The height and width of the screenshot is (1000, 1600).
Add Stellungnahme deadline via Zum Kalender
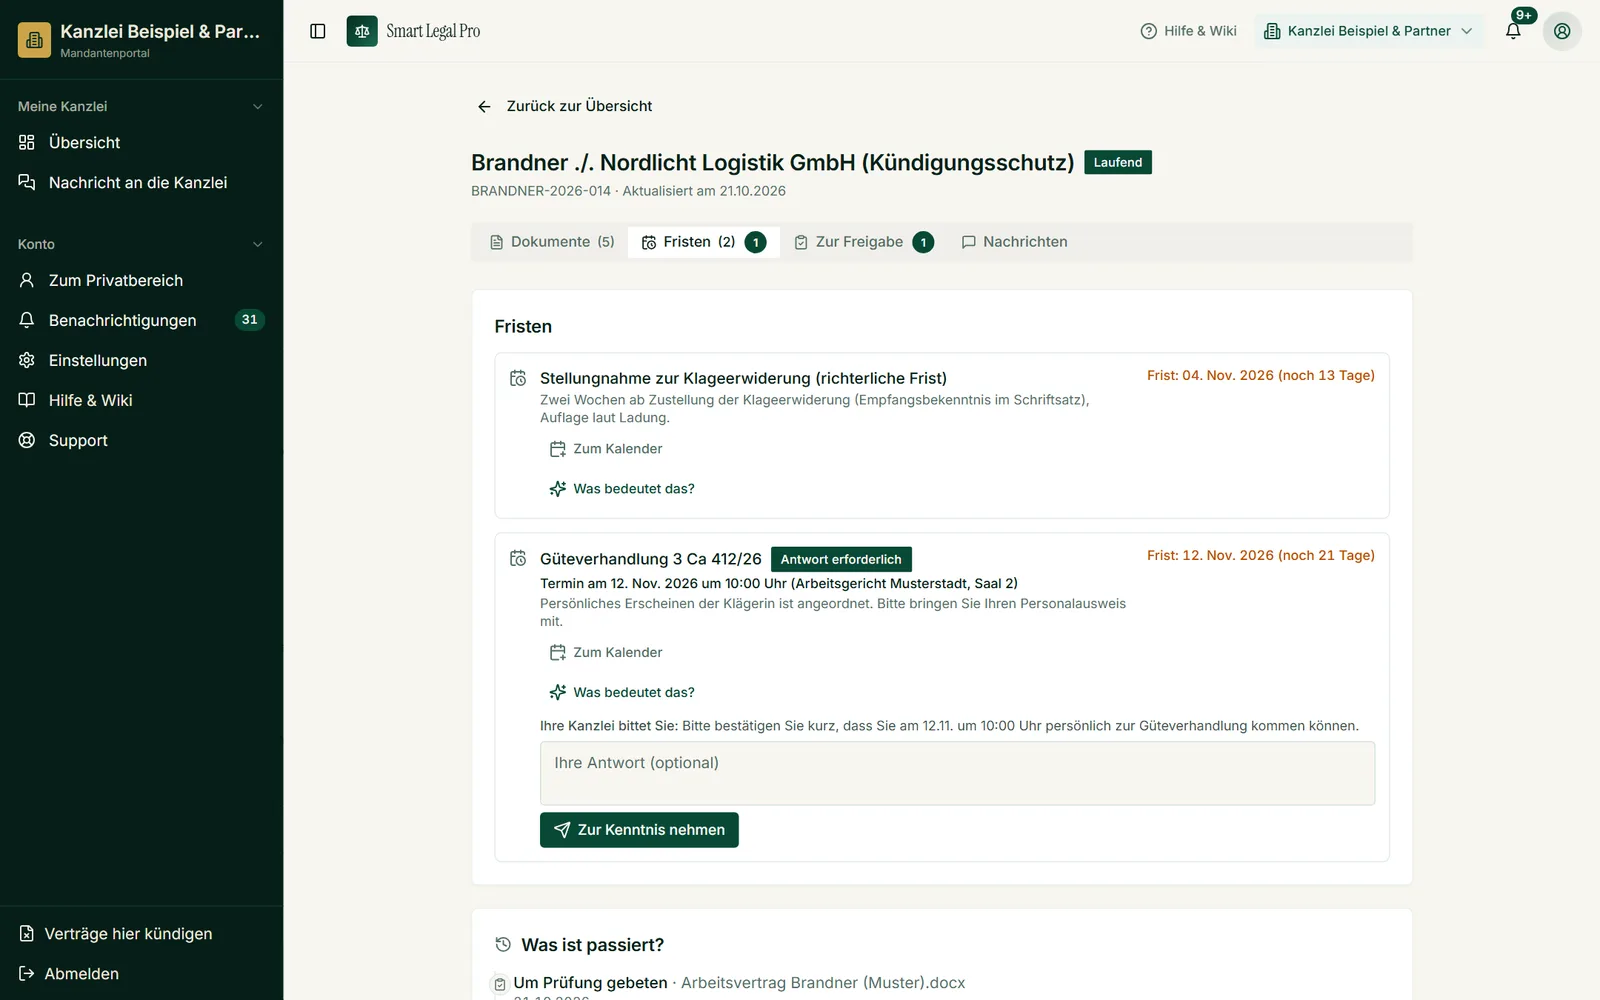[x=606, y=449]
